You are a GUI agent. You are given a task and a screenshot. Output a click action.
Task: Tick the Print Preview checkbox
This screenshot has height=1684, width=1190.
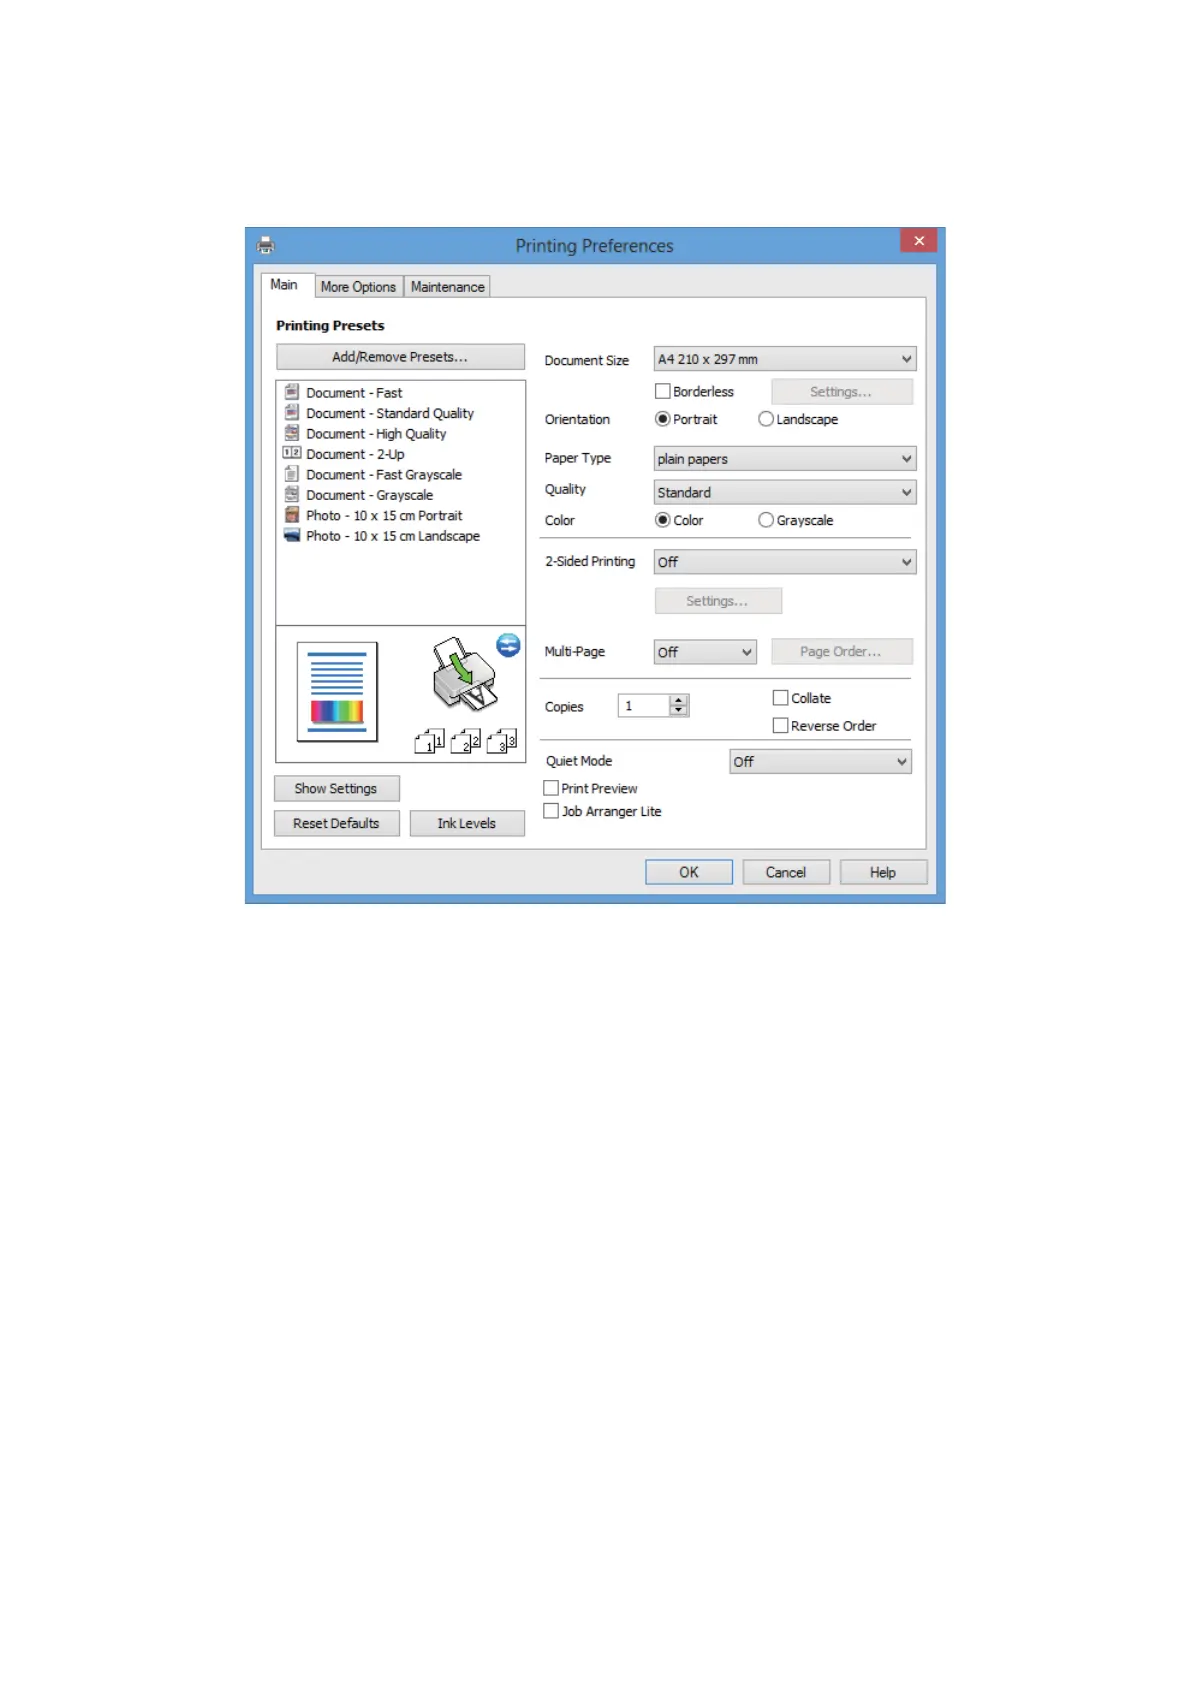tap(551, 788)
